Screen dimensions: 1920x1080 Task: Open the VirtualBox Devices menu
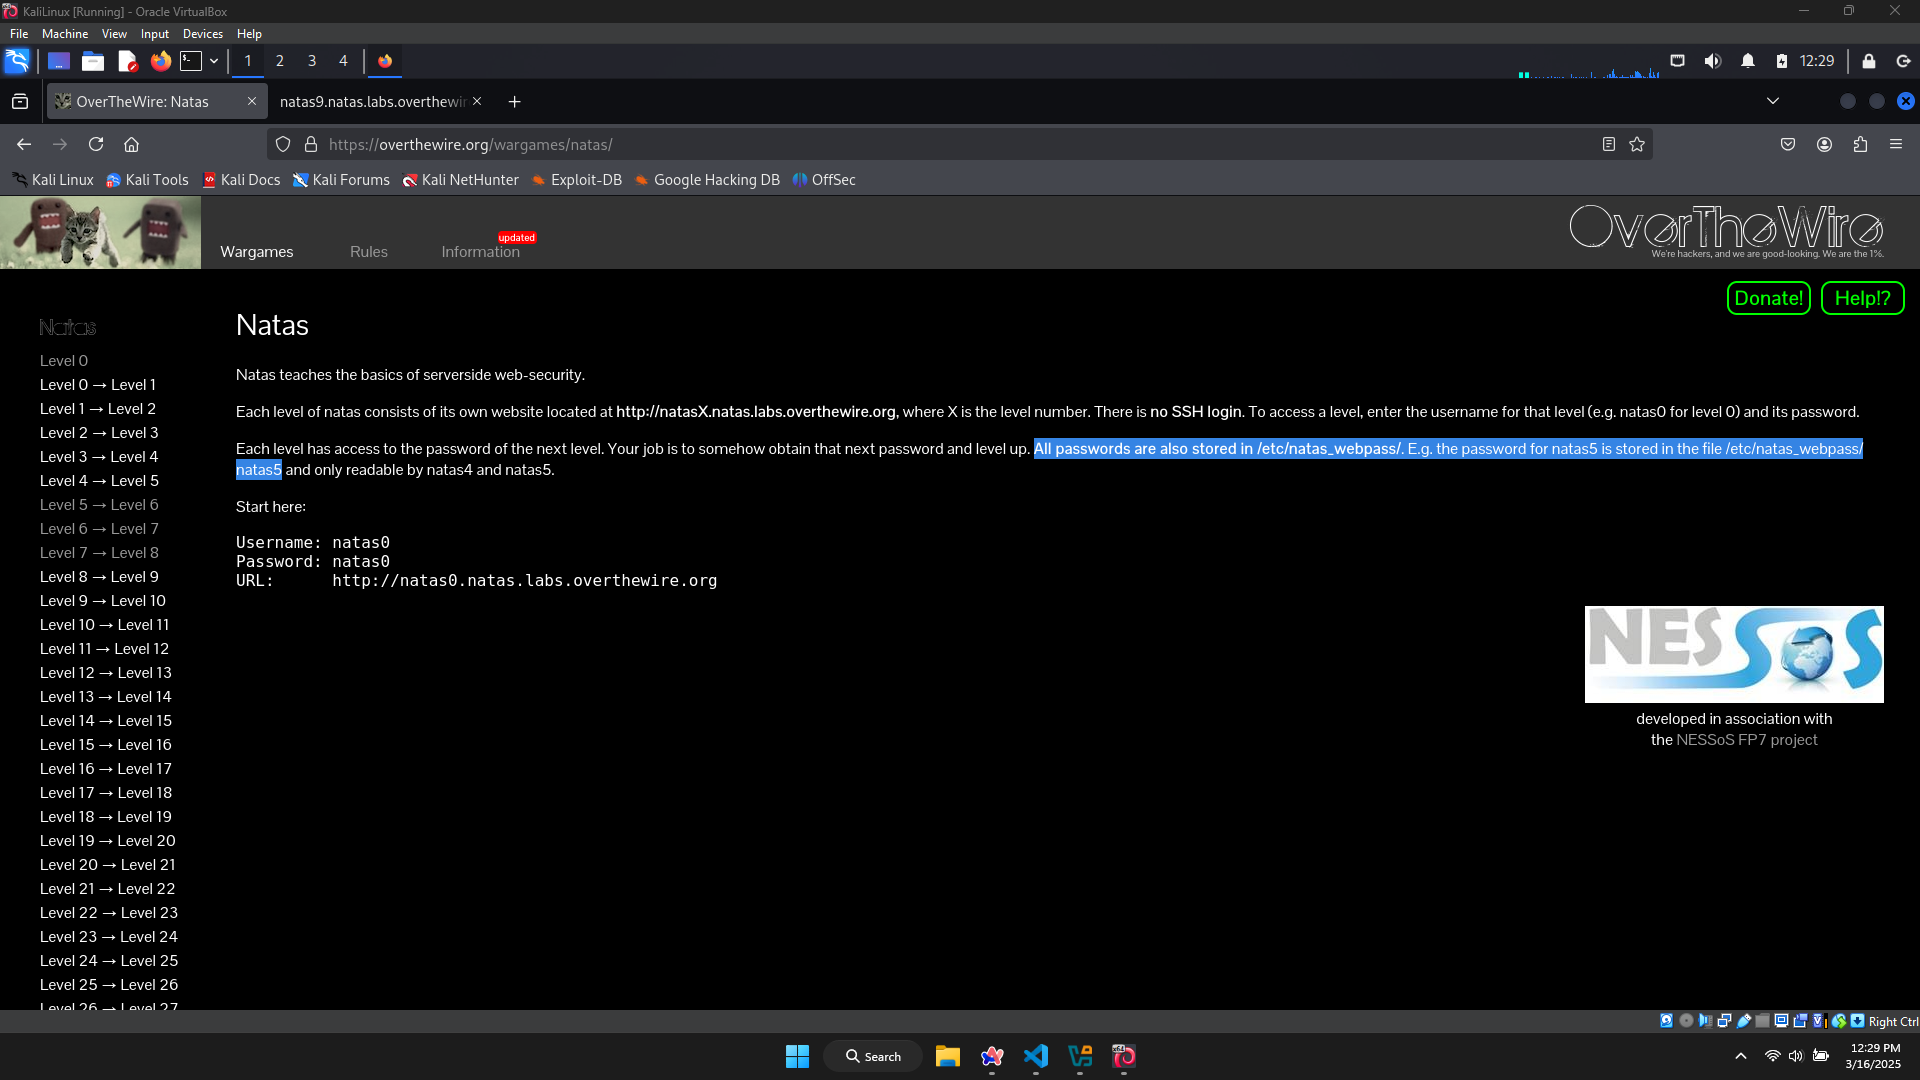(x=203, y=34)
